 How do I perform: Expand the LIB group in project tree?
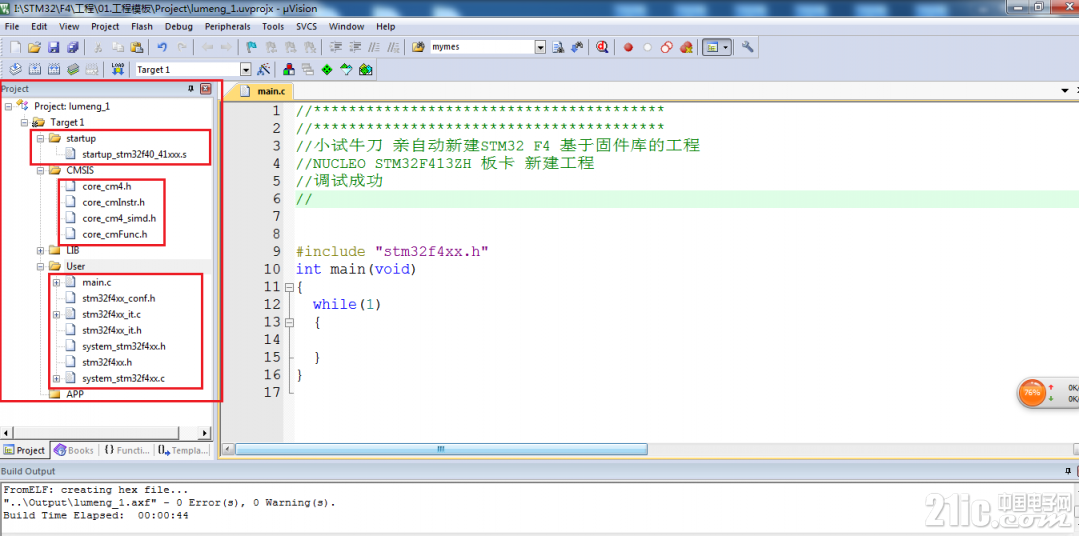(41, 250)
